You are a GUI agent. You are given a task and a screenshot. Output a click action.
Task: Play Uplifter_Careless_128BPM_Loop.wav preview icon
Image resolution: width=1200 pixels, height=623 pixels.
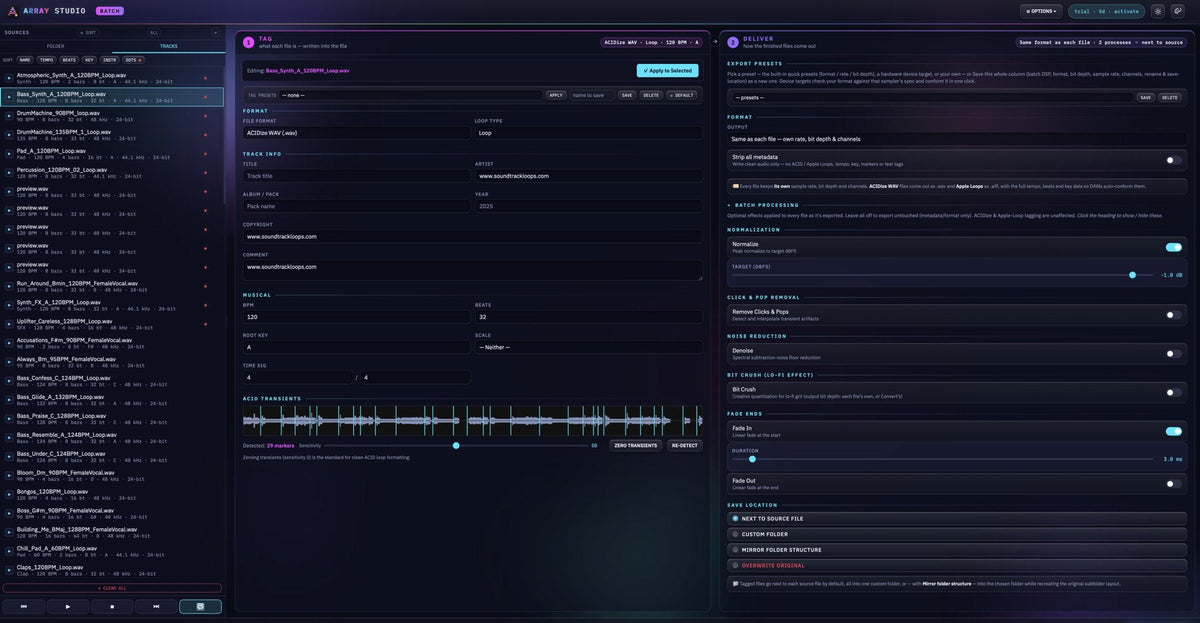(x=9, y=324)
